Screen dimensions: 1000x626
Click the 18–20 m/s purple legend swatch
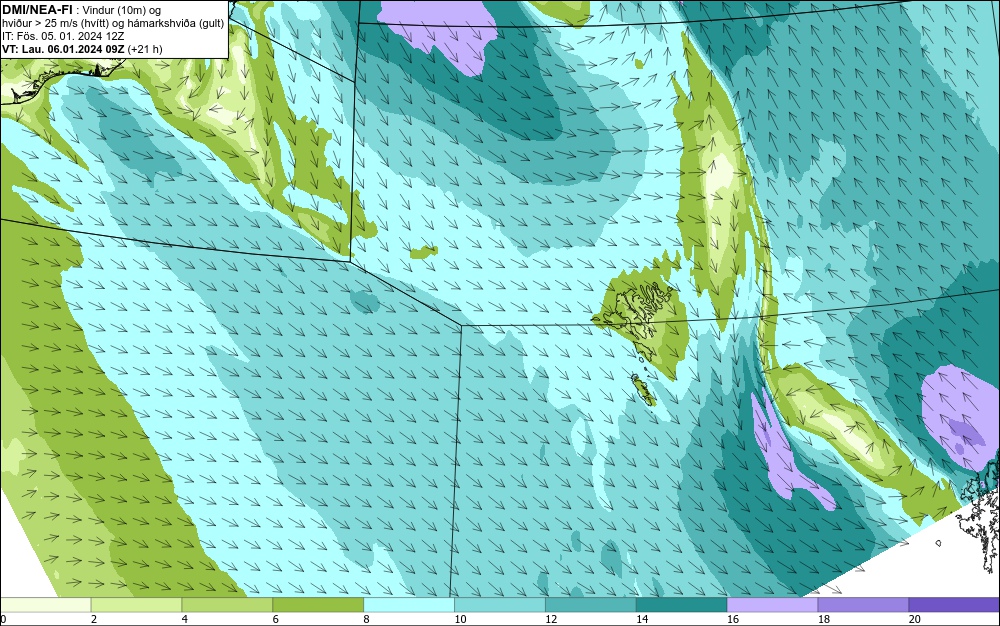[x=863, y=604]
